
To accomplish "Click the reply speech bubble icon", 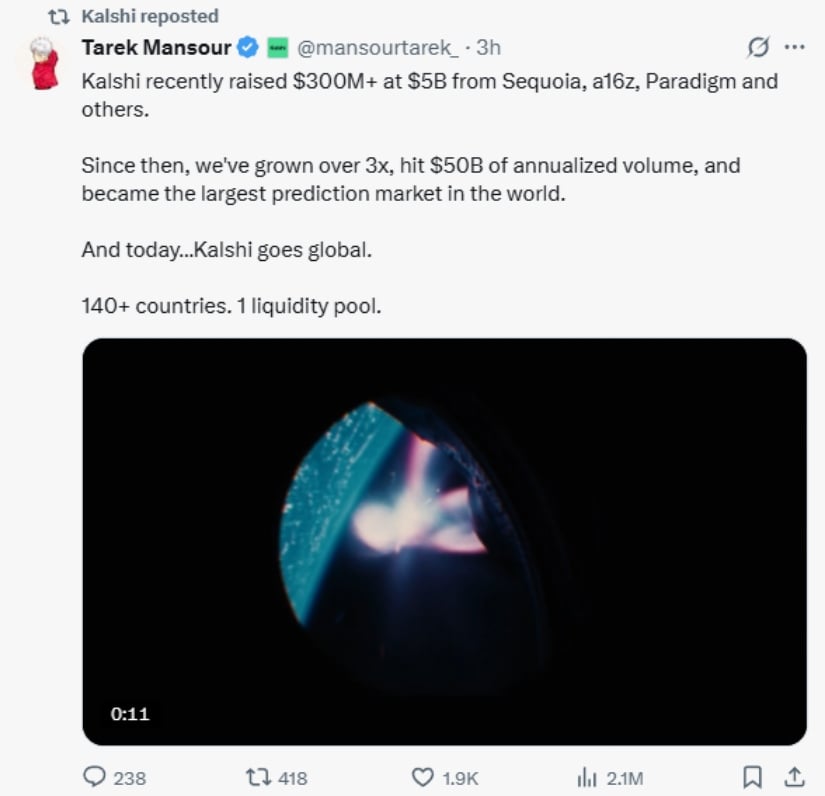I will coord(95,776).
